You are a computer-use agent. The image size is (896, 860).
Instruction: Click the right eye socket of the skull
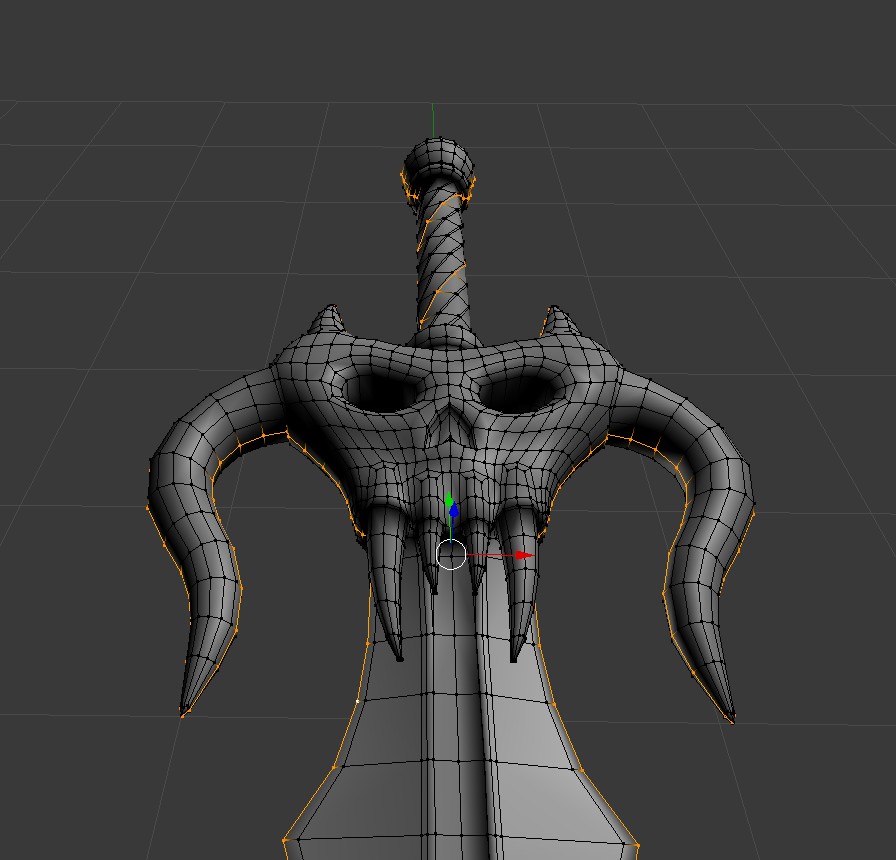pos(510,390)
